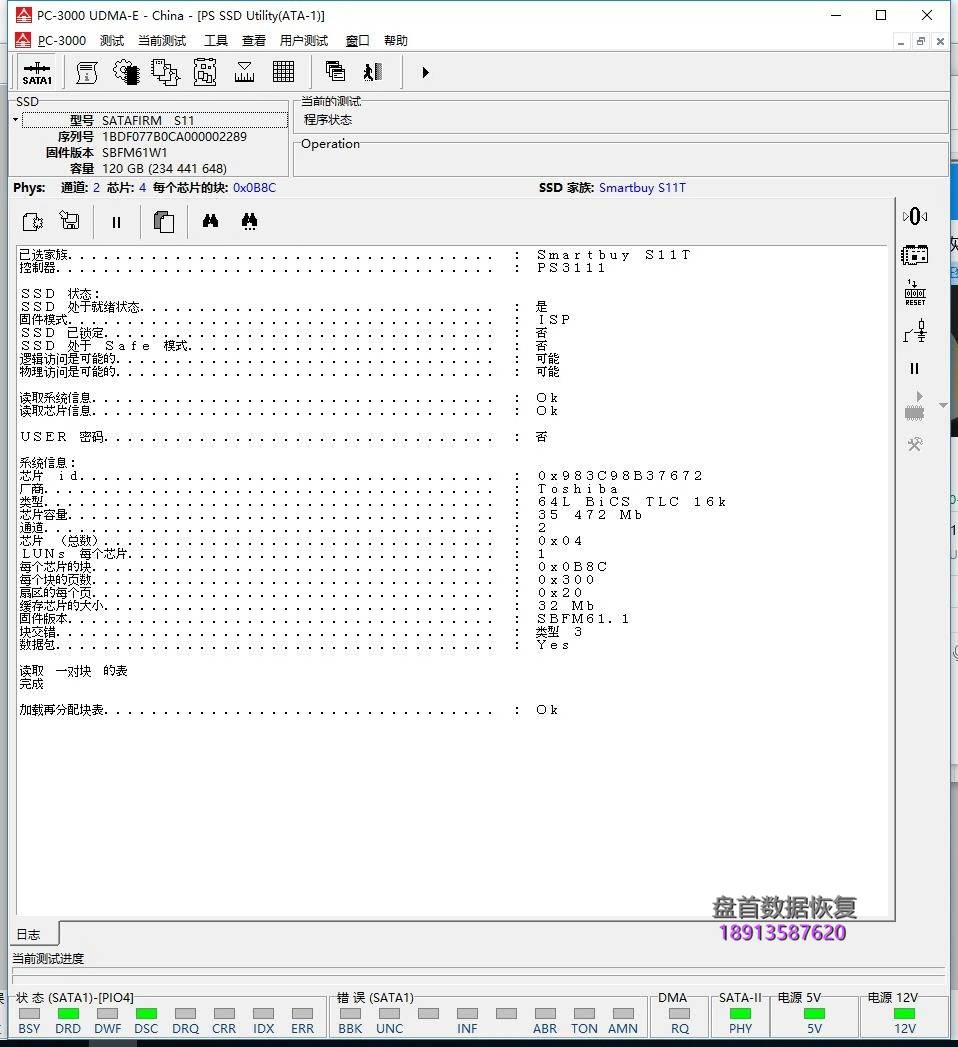Click the 0x0B8C blocks per chip value
This screenshot has width=958, height=1047.
[x=254, y=188]
